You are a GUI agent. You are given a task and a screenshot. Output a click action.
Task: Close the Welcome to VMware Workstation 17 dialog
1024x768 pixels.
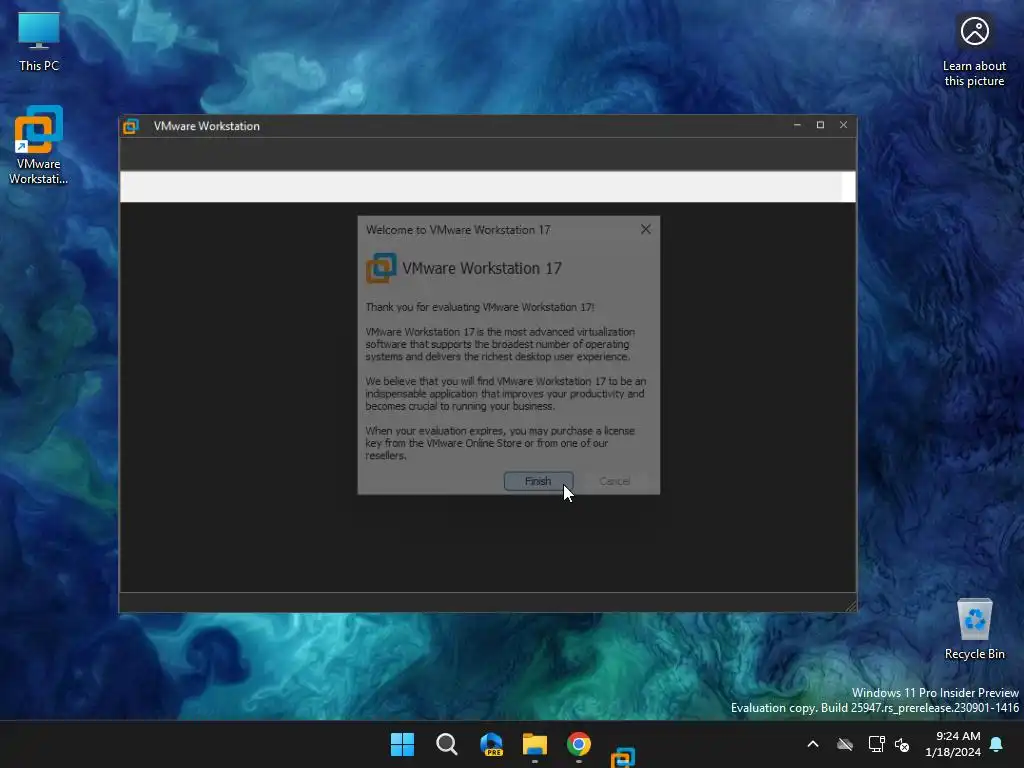[646, 229]
